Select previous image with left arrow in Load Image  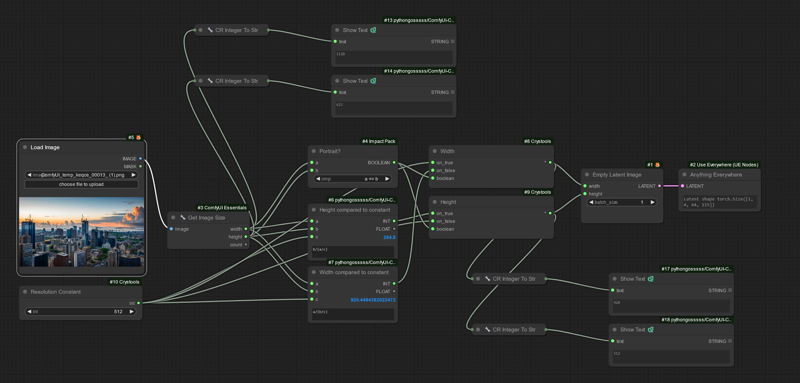click(x=29, y=175)
